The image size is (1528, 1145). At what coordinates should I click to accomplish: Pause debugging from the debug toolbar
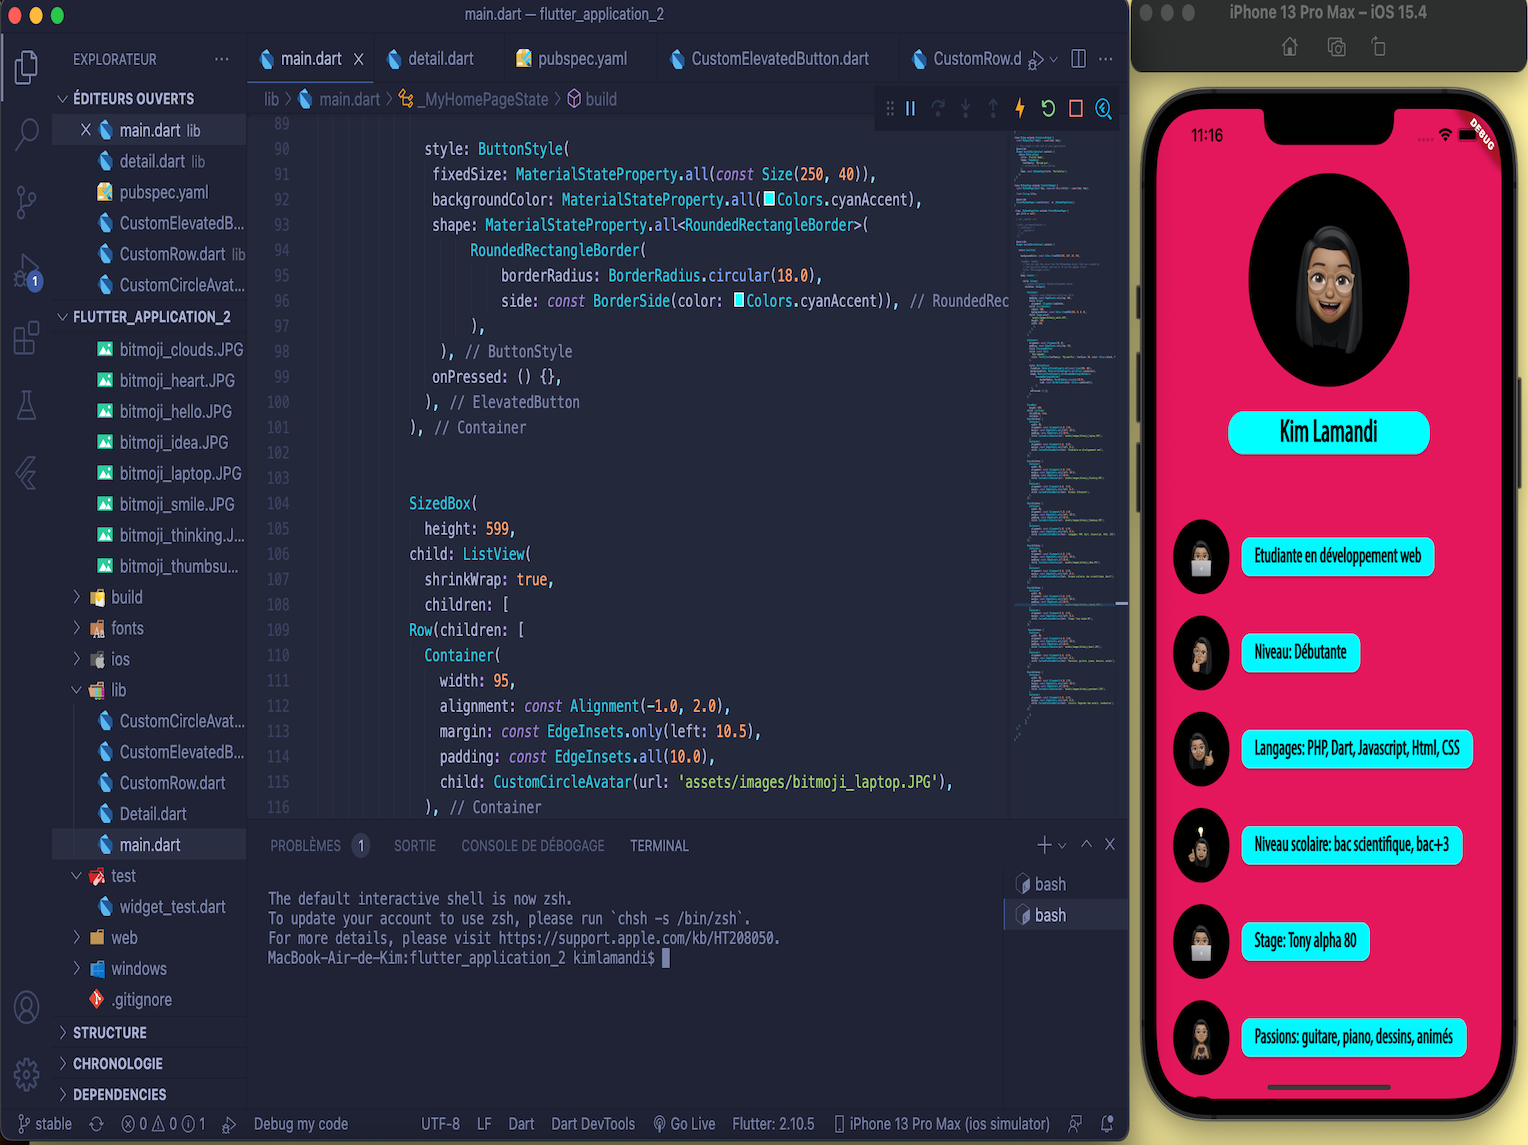coord(910,108)
